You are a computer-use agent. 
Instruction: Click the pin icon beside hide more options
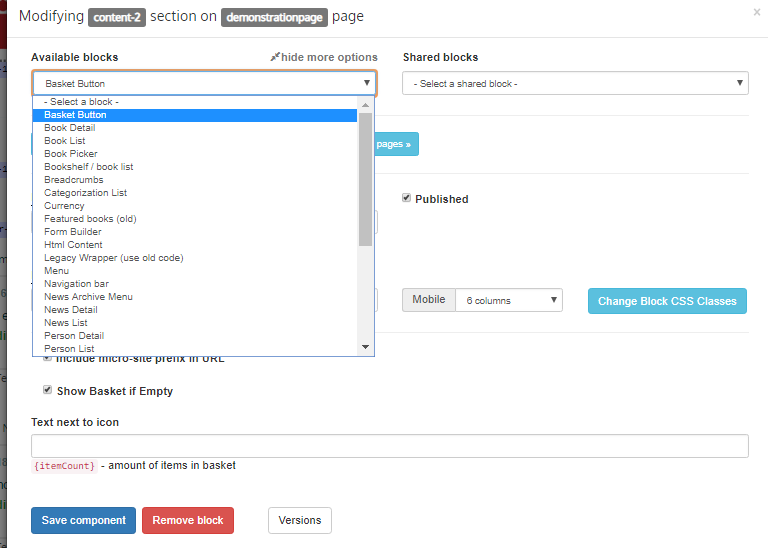[275, 57]
